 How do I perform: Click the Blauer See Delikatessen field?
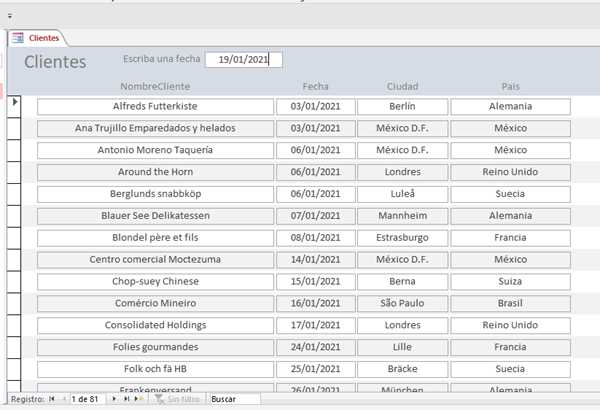[x=155, y=216]
